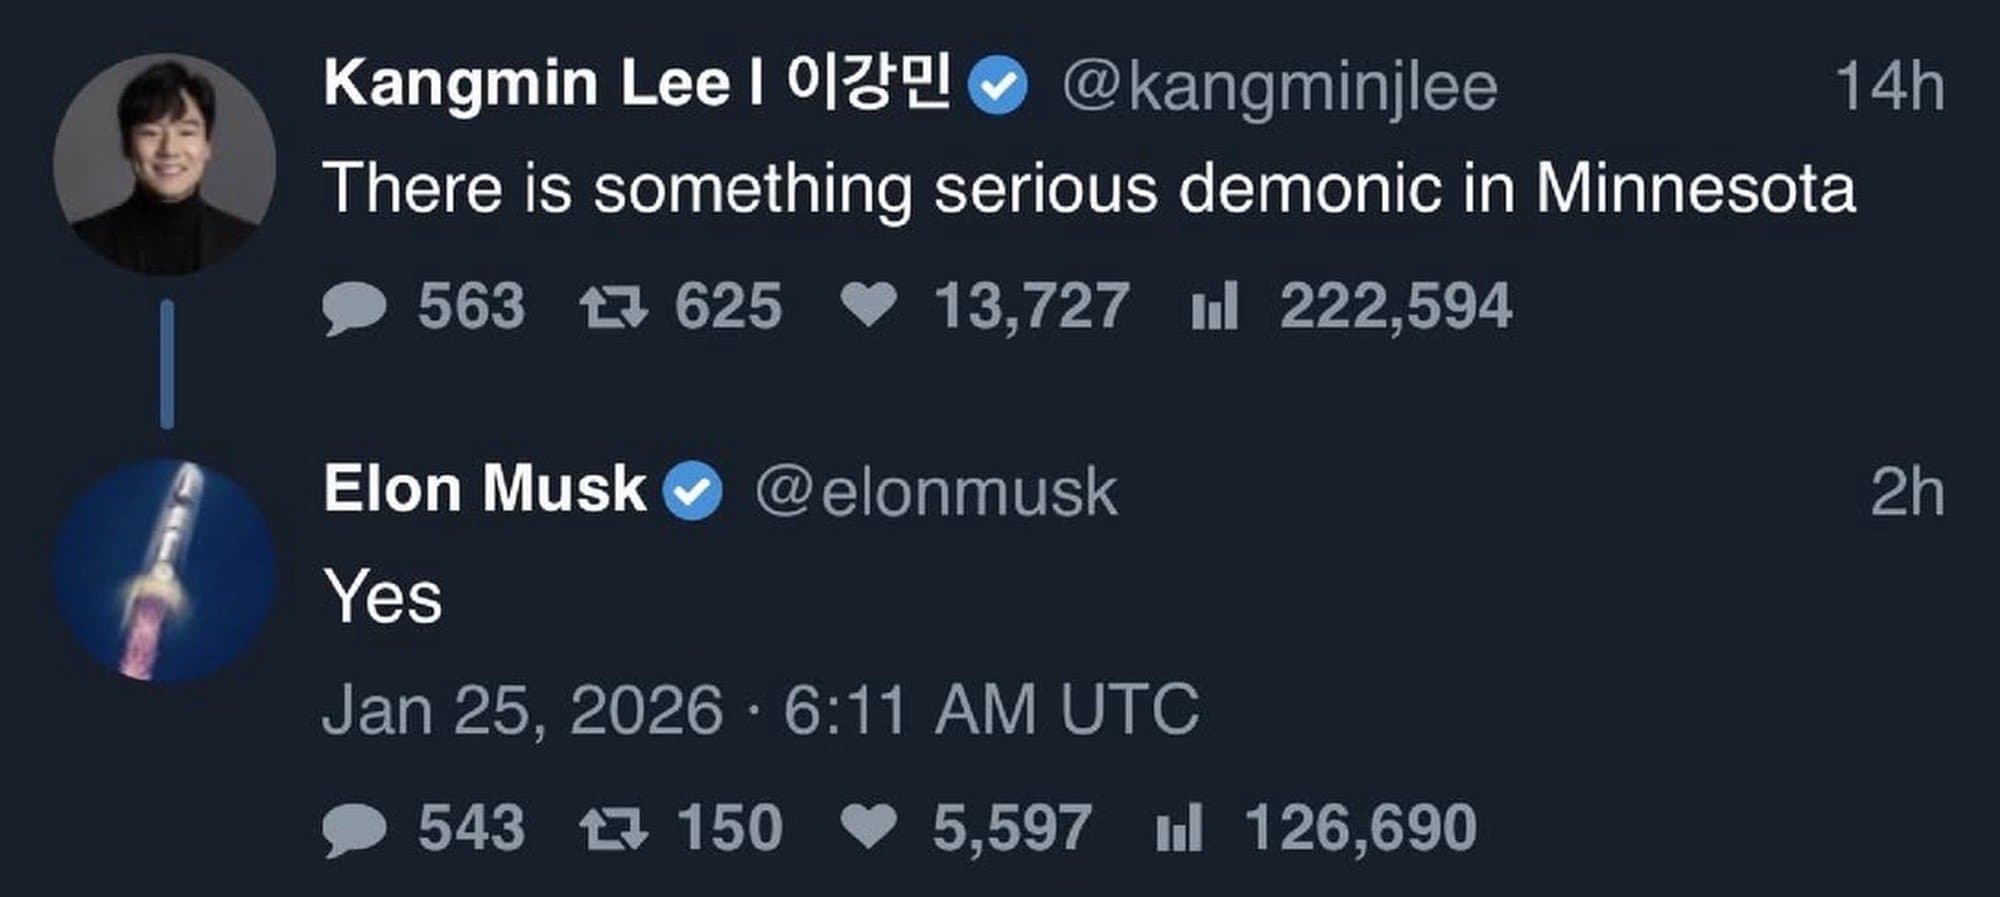The image size is (2000, 897).
Task: Click the Jan 25, 2026 date line
Action: pos(761,710)
